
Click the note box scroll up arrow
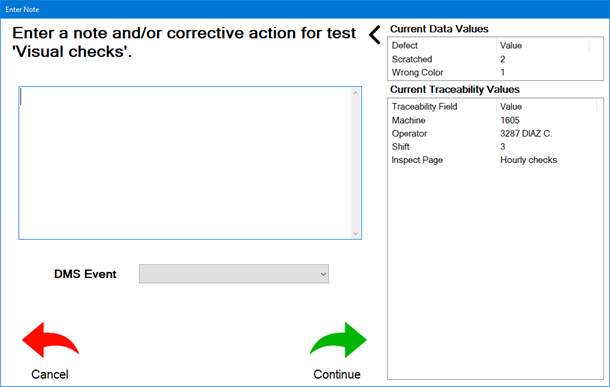click(x=355, y=93)
